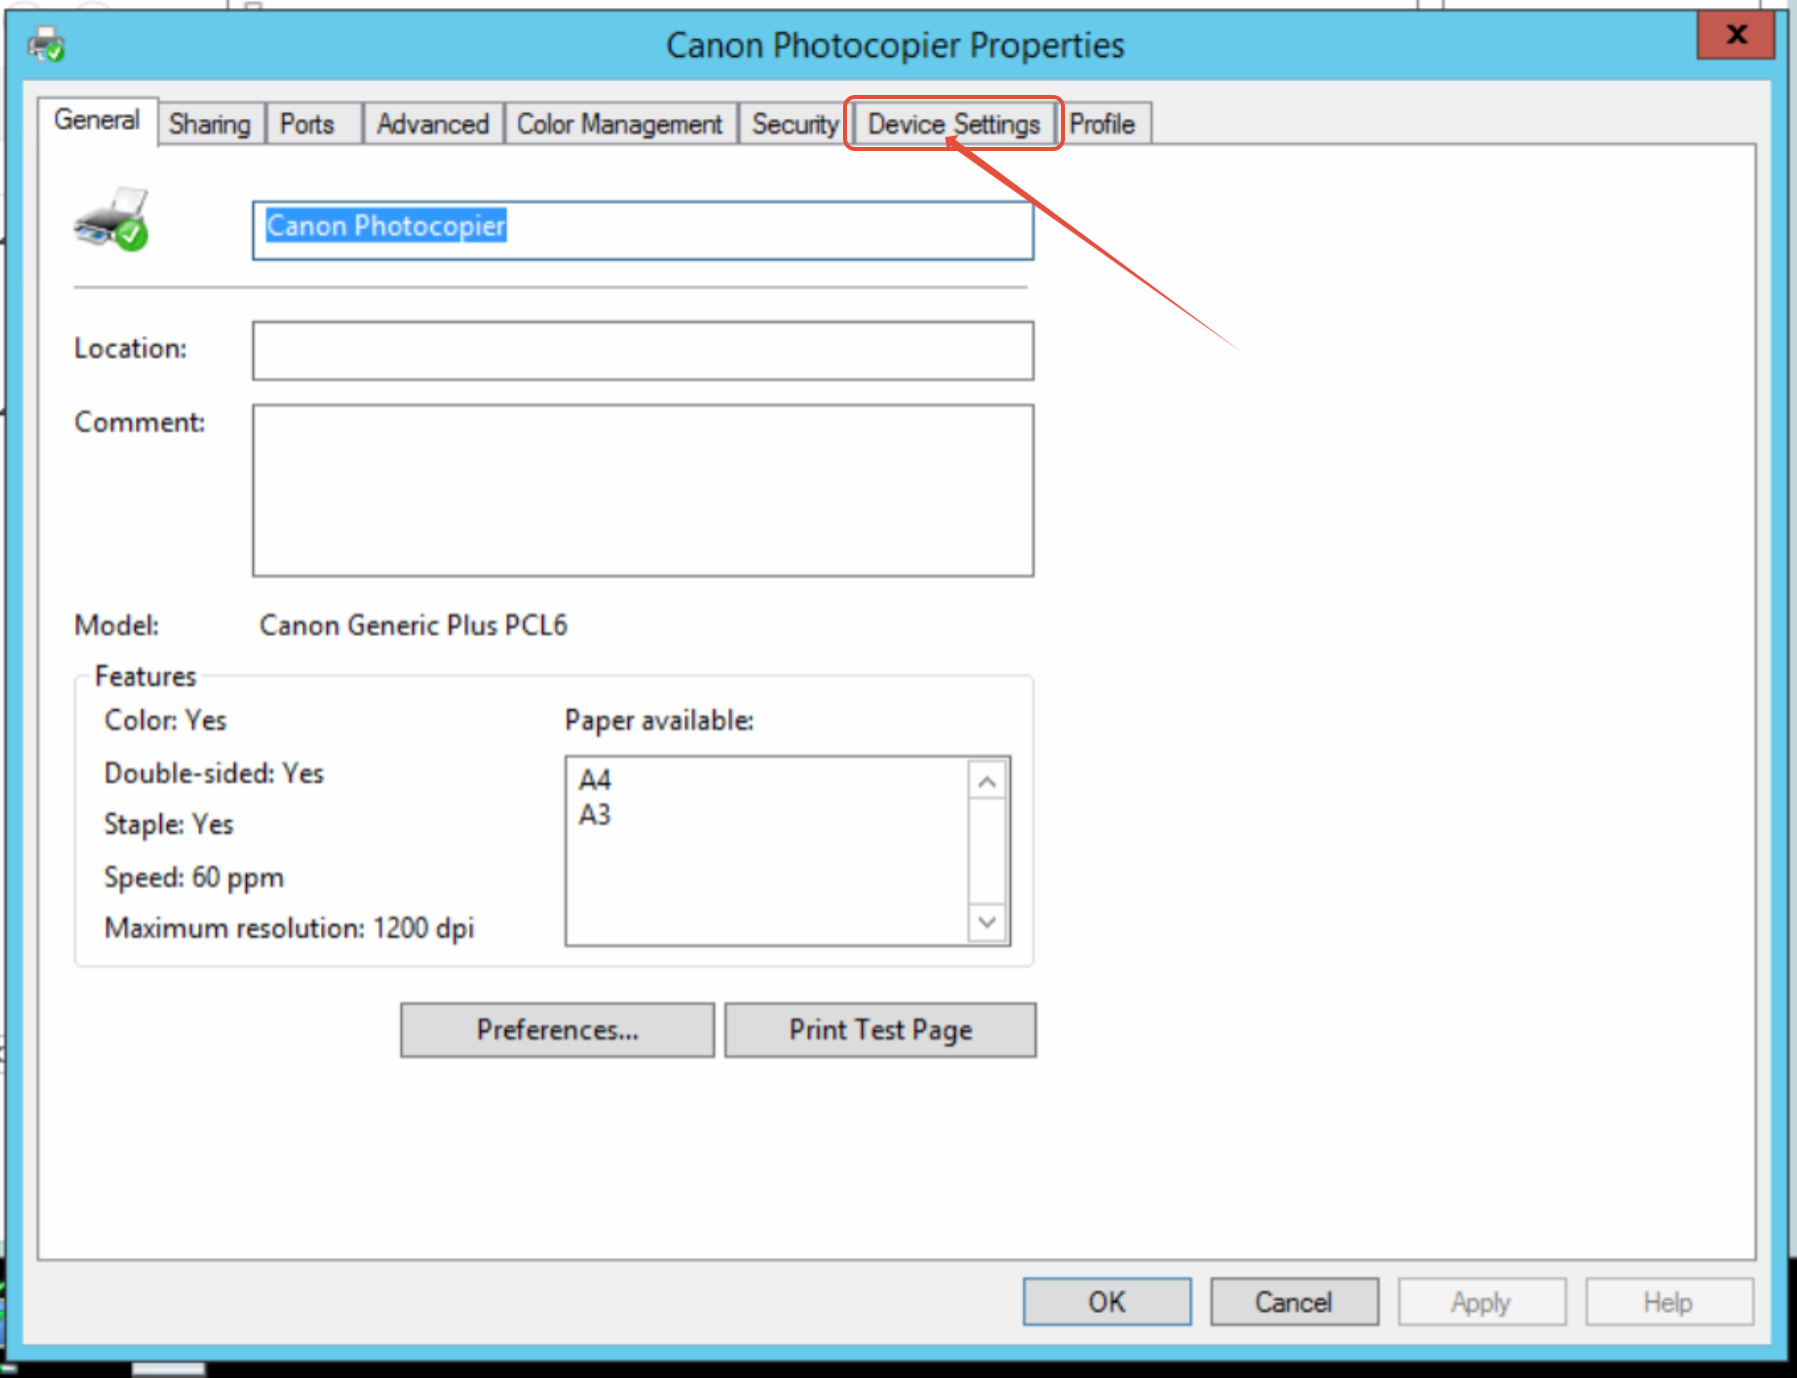Click 'Maximum resolution: 1200 dpi' text

[289, 929]
